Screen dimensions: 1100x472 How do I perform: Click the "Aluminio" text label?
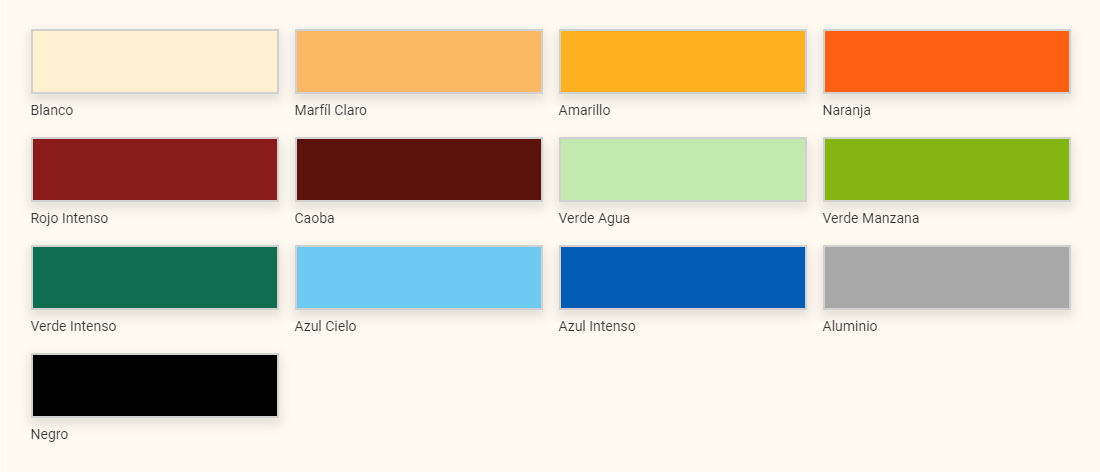[850, 326]
